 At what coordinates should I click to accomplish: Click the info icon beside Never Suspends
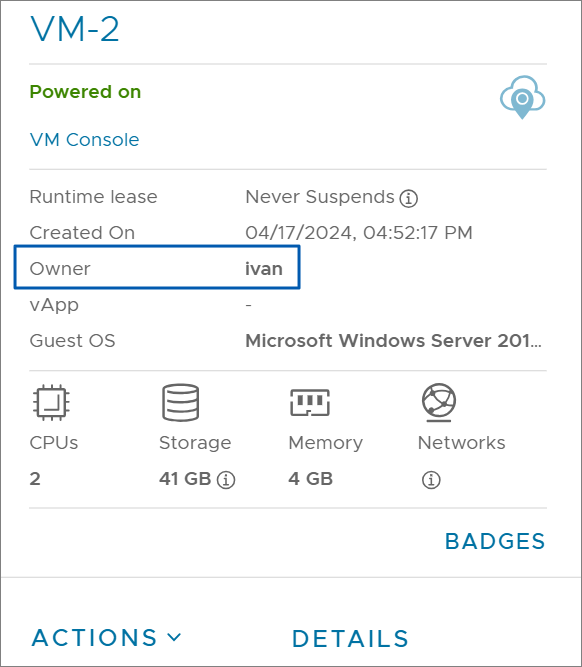408,198
